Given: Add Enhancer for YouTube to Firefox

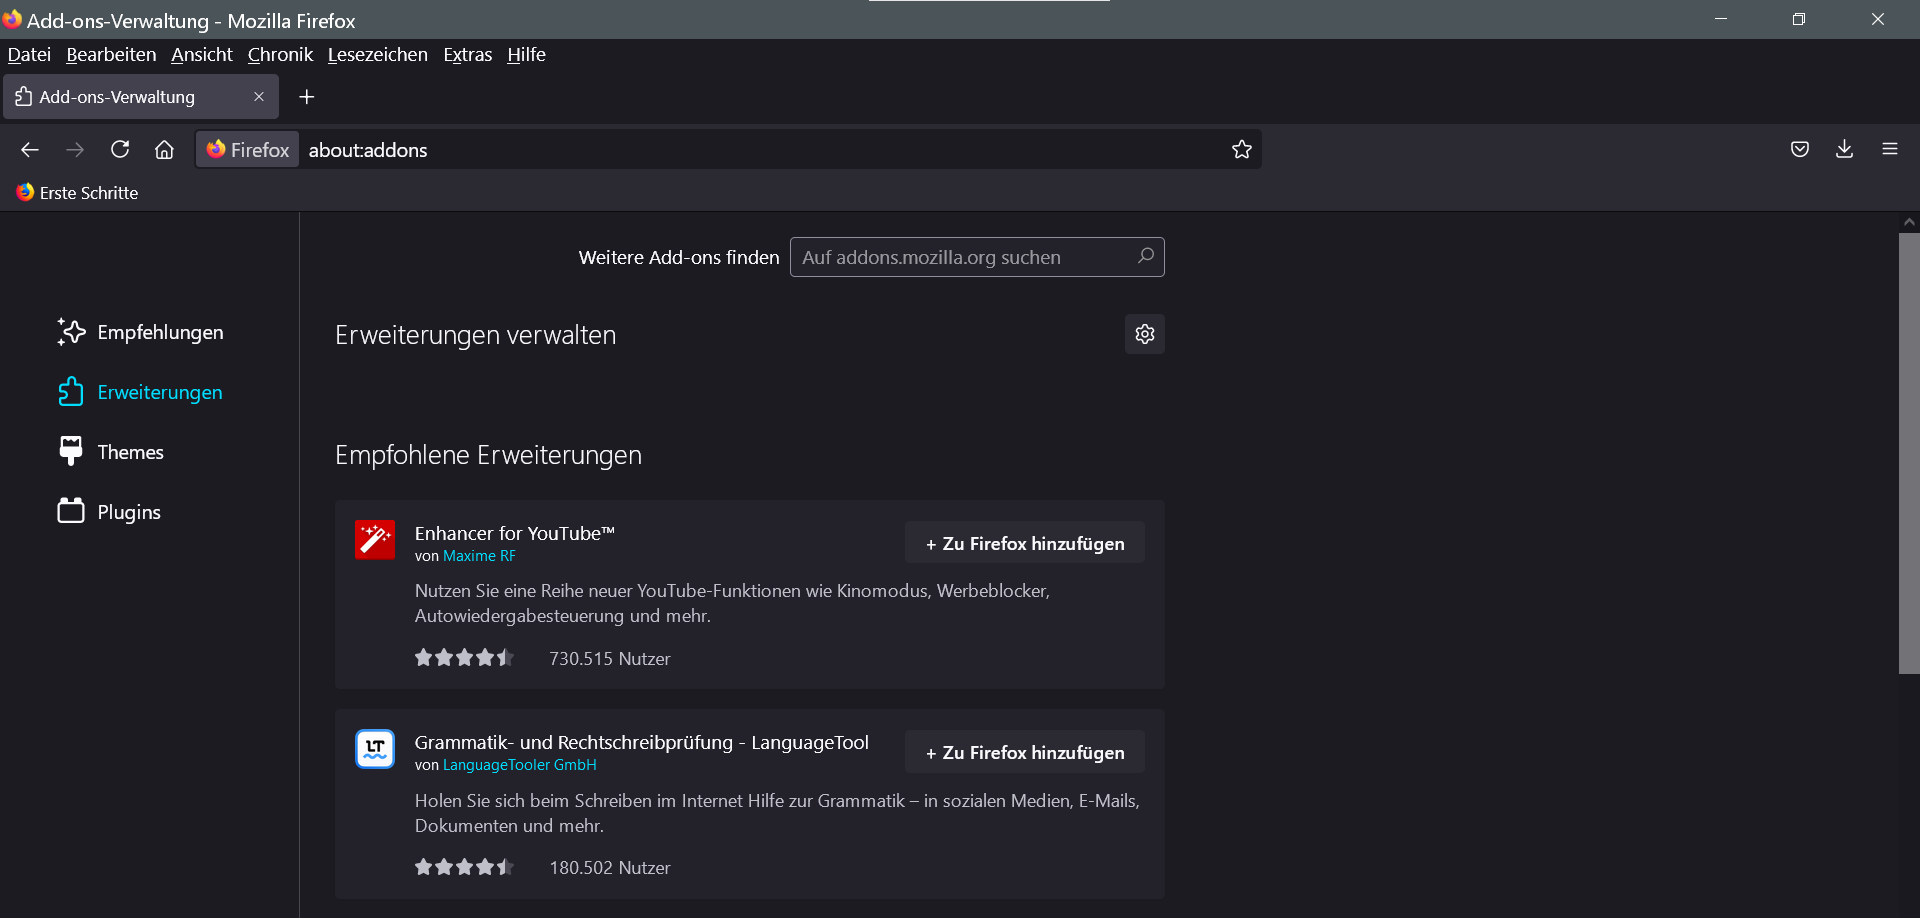Looking at the screenshot, I should (x=1024, y=543).
